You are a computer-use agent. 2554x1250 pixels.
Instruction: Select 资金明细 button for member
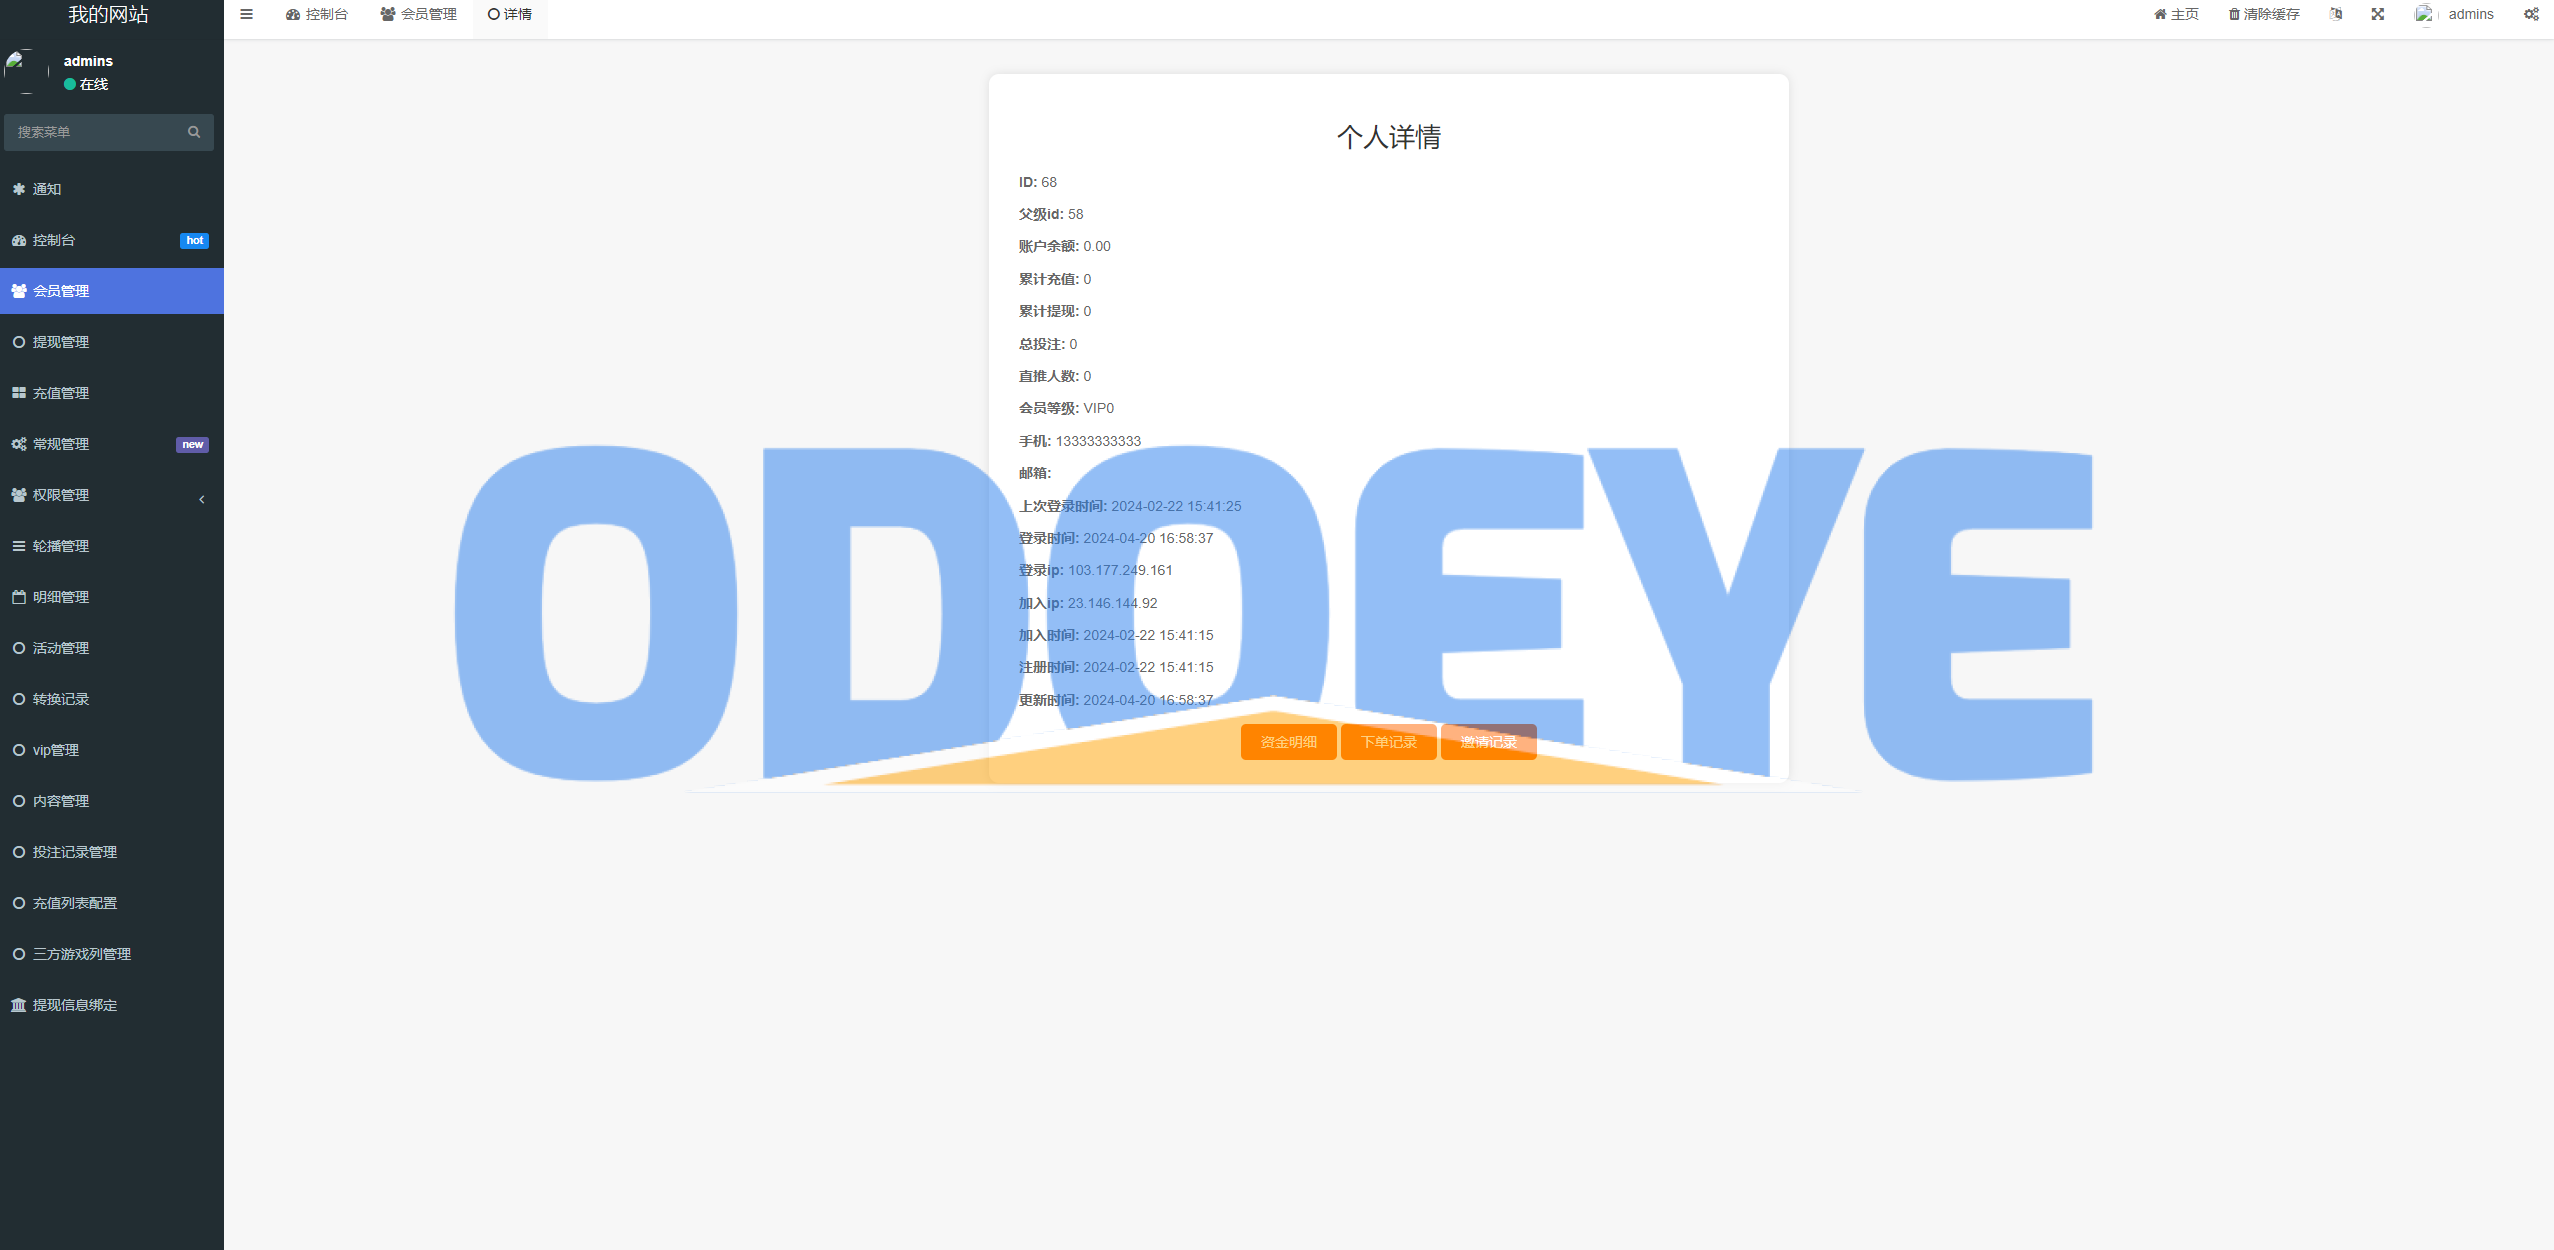pyautogui.click(x=1288, y=742)
